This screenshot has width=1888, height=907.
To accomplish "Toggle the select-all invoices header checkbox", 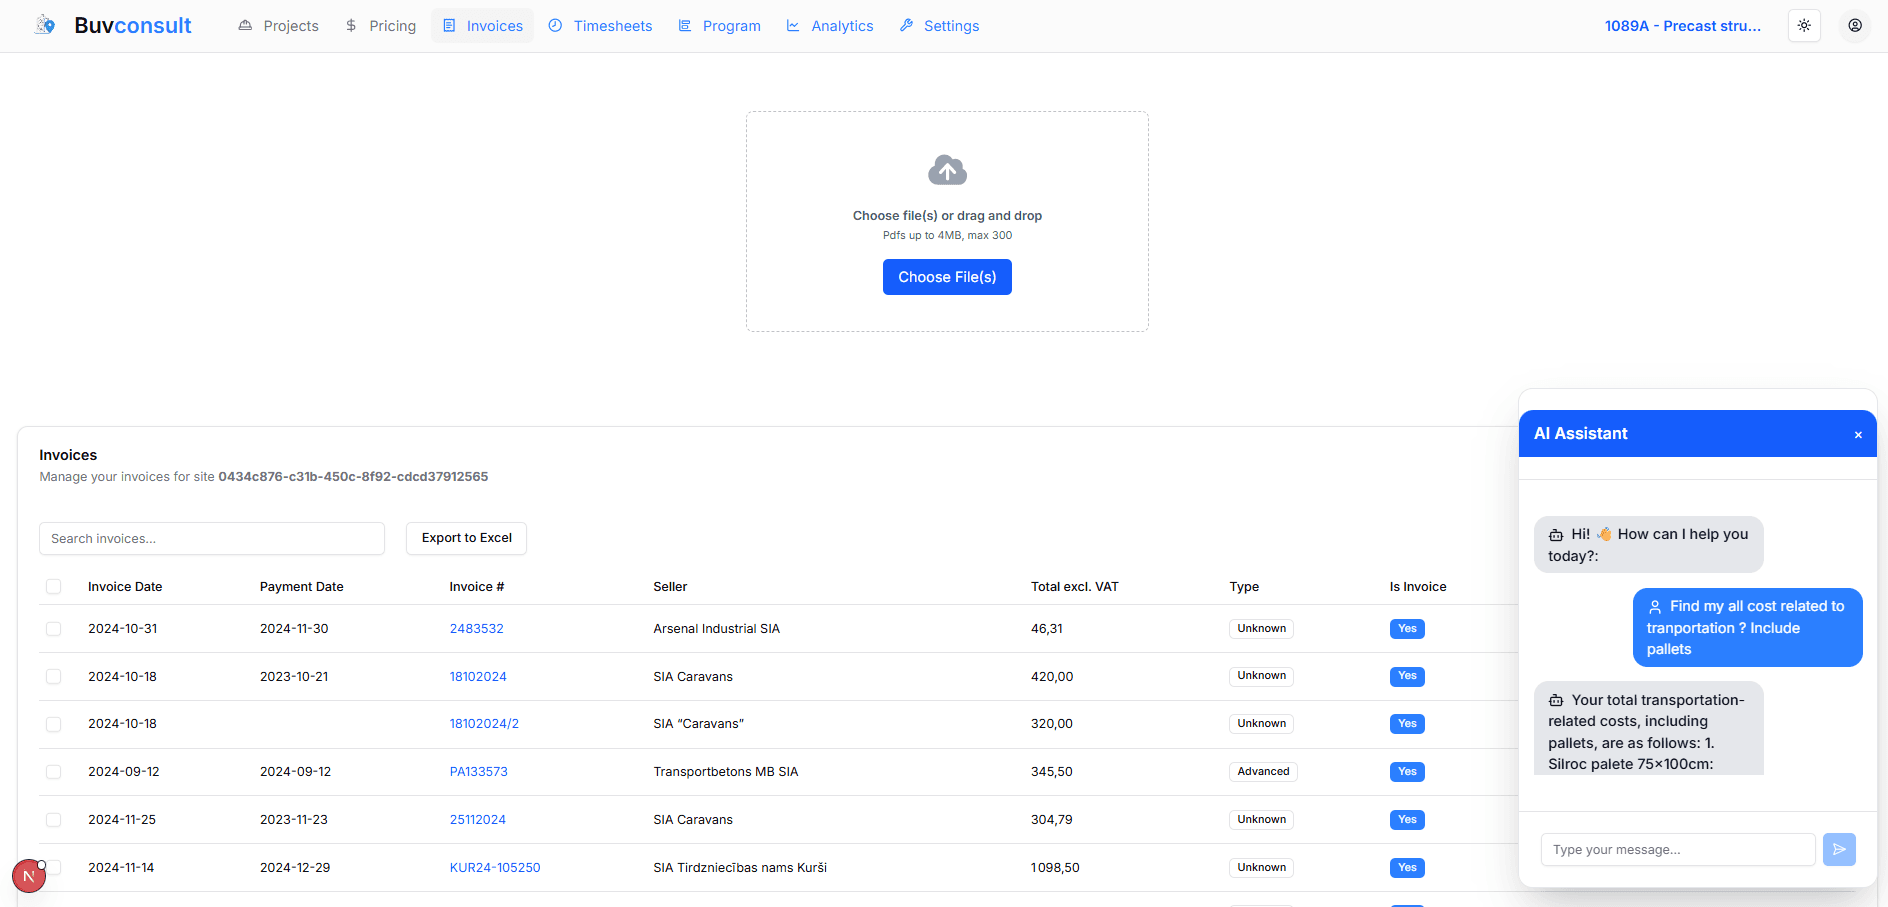I will click(x=54, y=587).
